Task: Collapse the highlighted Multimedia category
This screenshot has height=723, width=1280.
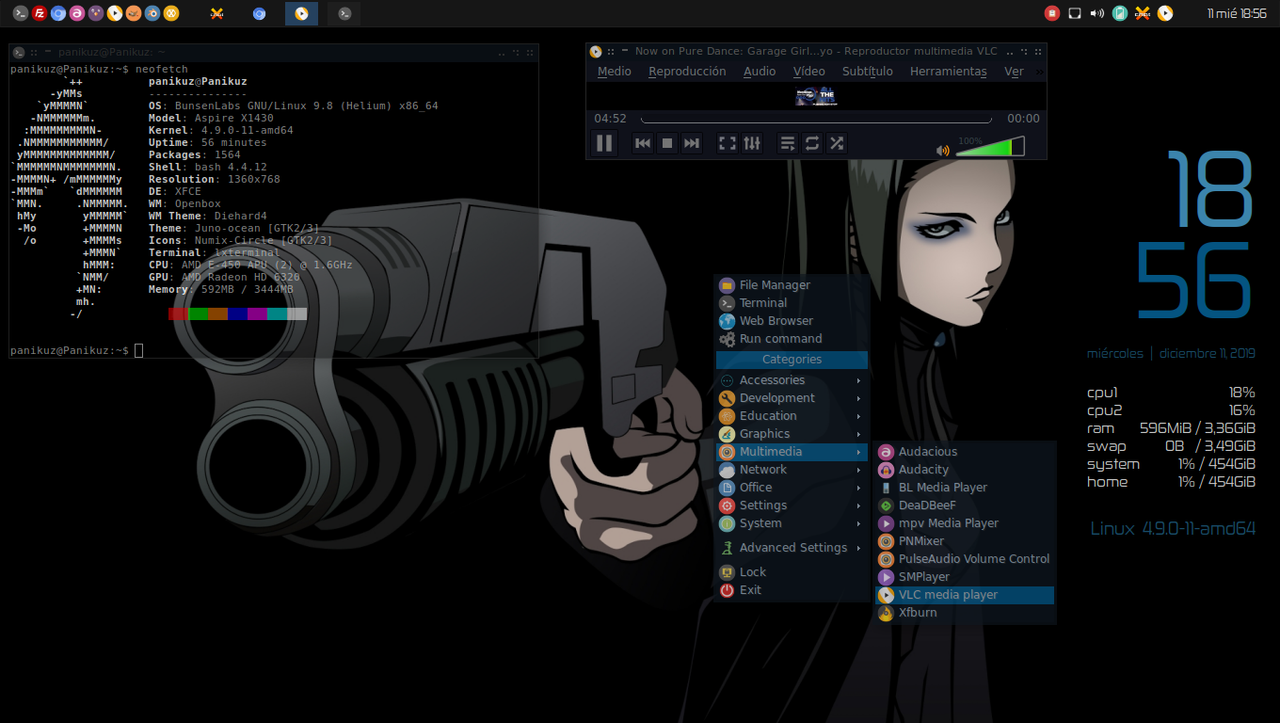Action: click(x=792, y=452)
